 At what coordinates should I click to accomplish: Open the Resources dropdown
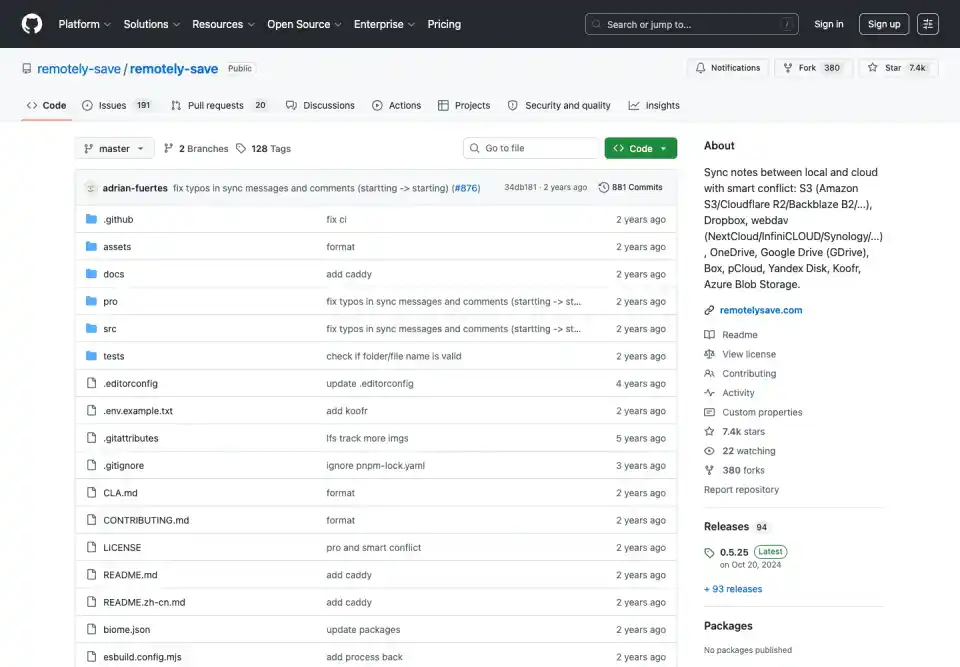tap(223, 24)
